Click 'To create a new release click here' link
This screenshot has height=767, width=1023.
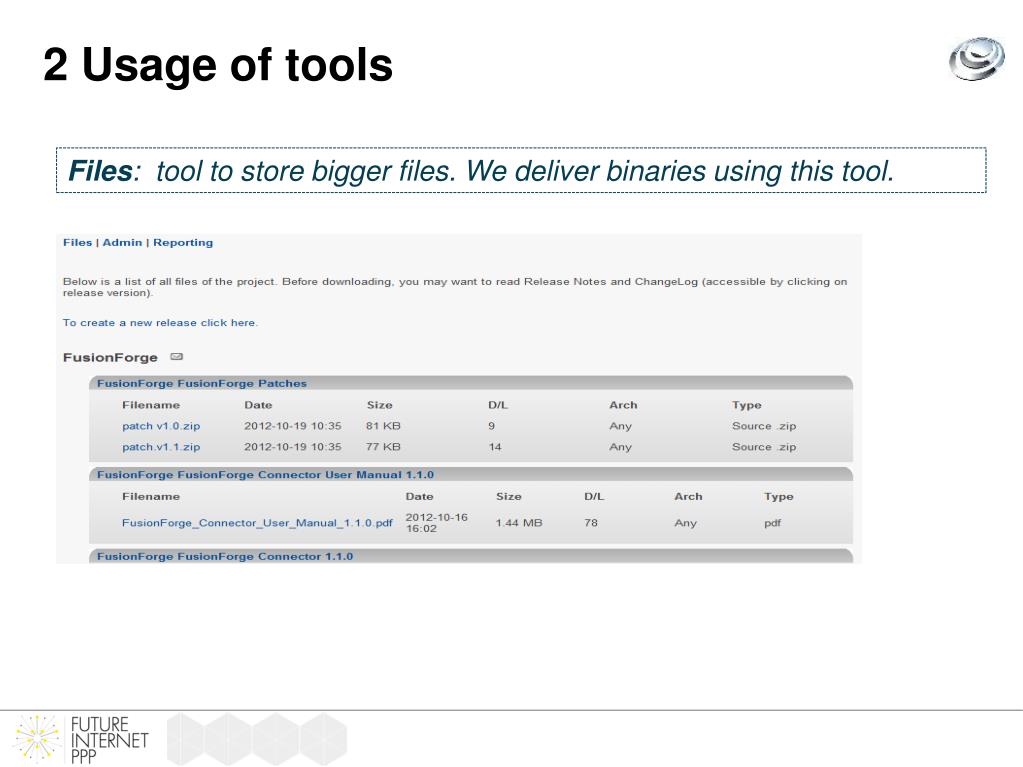coord(160,323)
